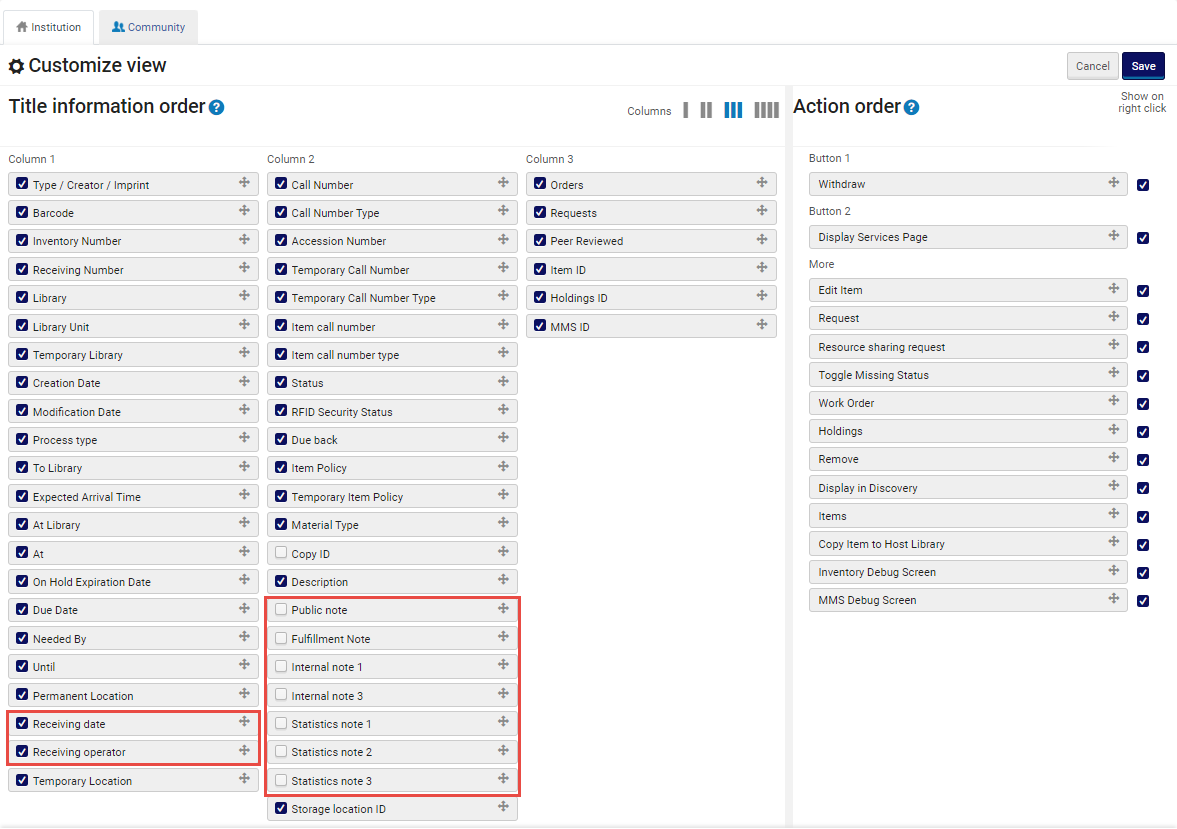The height and width of the screenshot is (829, 1177).
Task: Switch to the Institution tab
Action: tap(49, 27)
